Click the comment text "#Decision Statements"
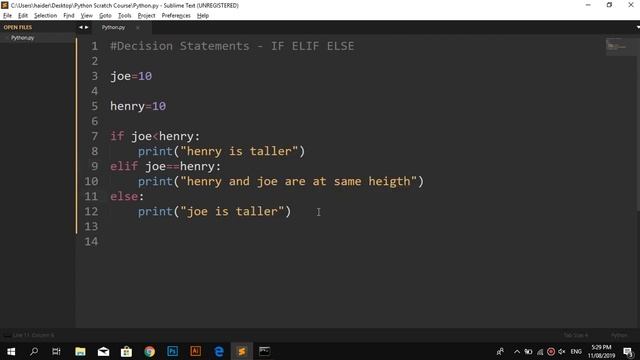 pos(180,46)
